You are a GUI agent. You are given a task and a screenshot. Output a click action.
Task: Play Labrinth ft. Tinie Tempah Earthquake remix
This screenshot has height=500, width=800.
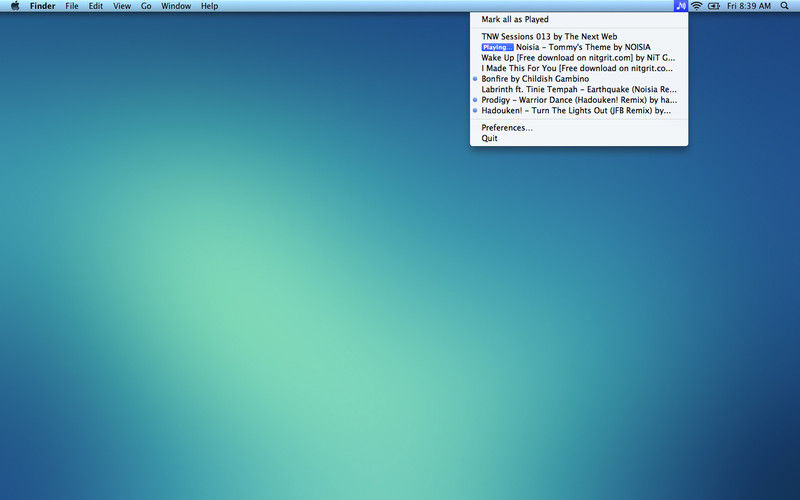tap(579, 89)
